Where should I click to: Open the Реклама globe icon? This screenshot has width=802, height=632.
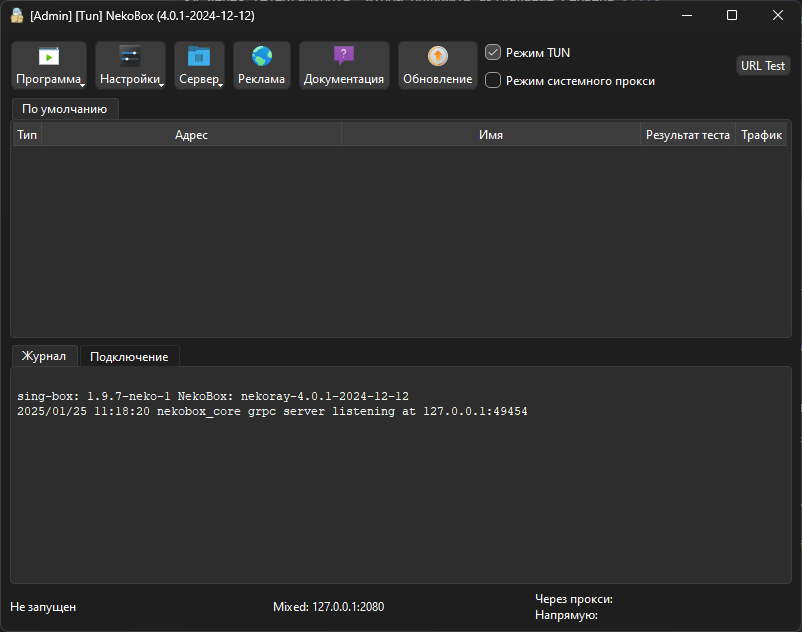pyautogui.click(x=262, y=57)
